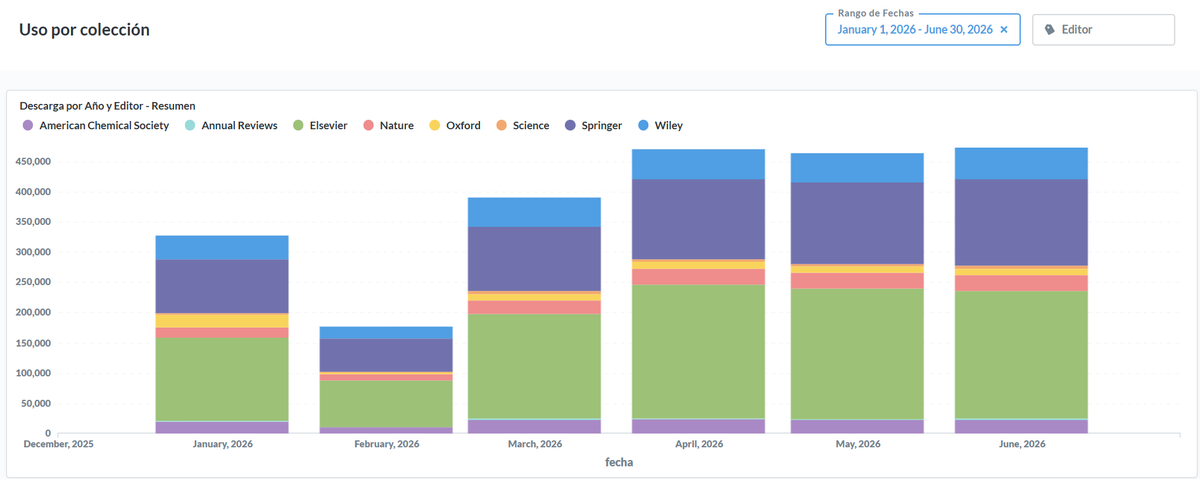The height and width of the screenshot is (479, 1200).
Task: Click the Nature segment in May 2026 bar
Action: click(857, 281)
